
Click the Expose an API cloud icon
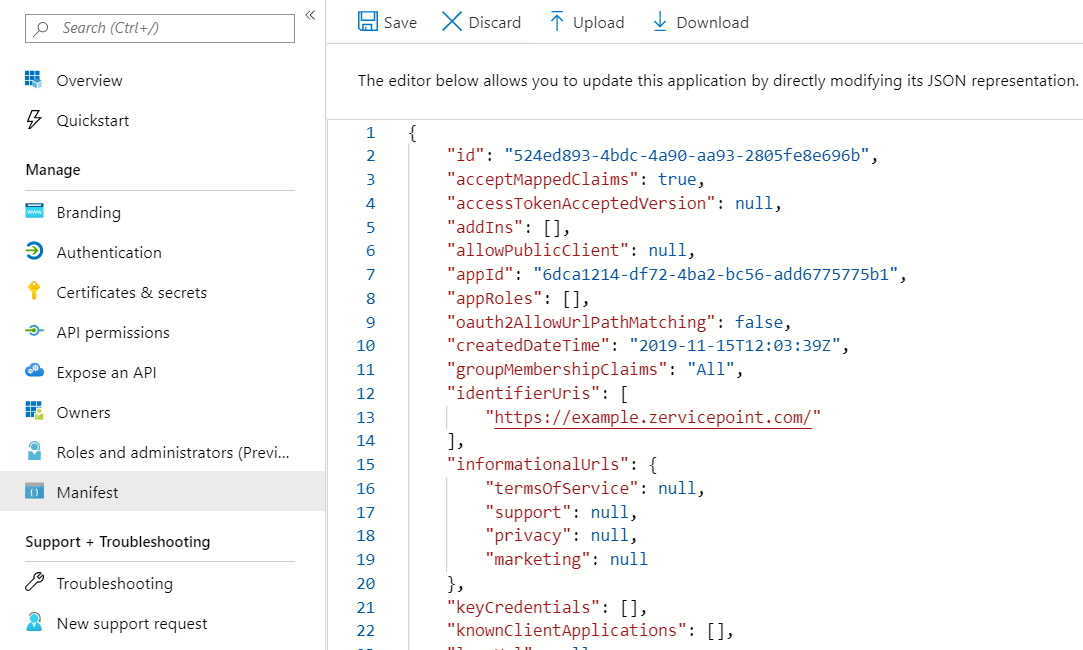(34, 372)
